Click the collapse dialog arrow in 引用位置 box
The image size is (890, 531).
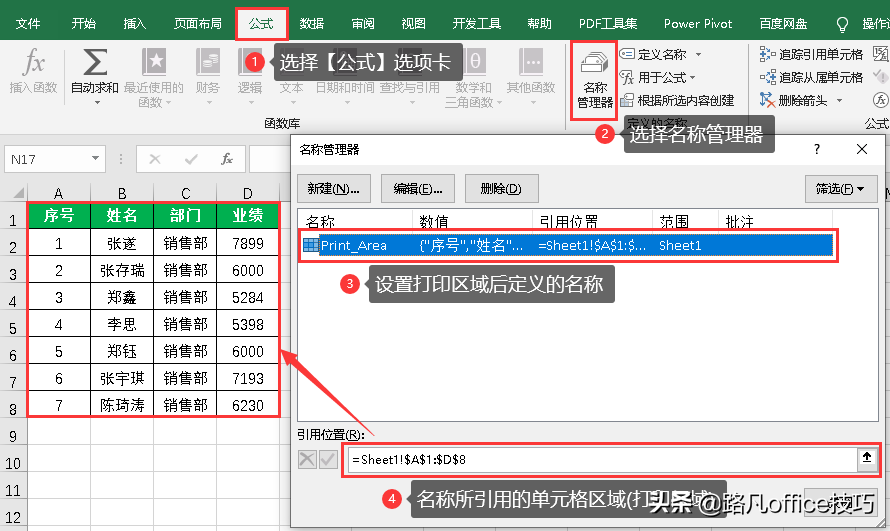pyautogui.click(x=867, y=458)
